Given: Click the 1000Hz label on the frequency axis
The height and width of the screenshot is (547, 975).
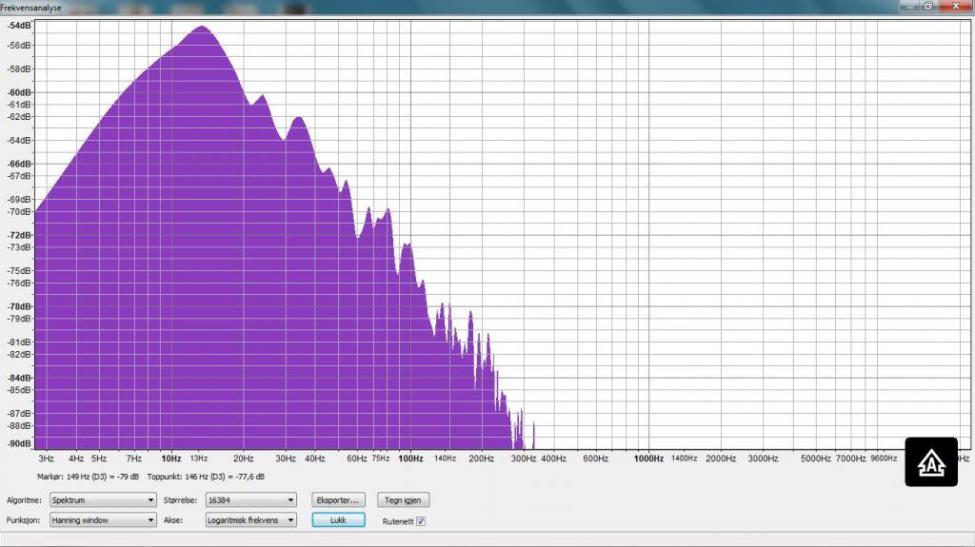Looking at the screenshot, I should (x=649, y=458).
